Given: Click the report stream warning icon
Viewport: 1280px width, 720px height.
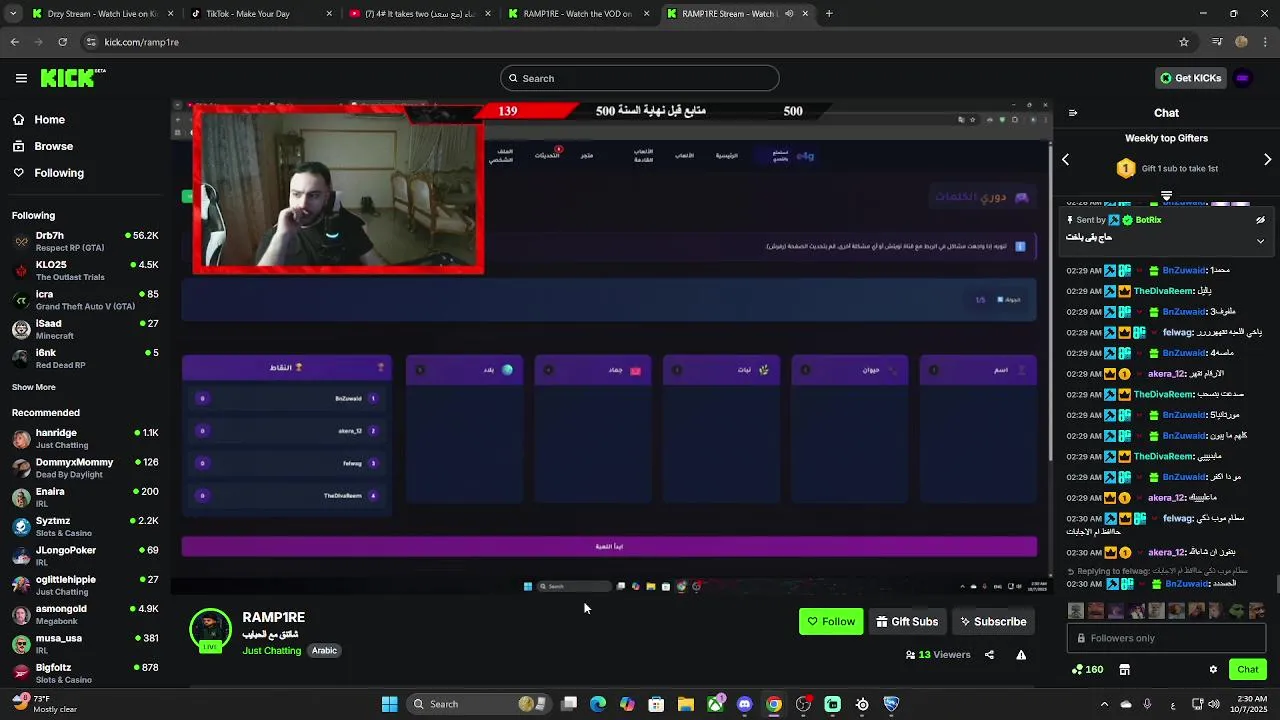Looking at the screenshot, I should (x=1021, y=655).
